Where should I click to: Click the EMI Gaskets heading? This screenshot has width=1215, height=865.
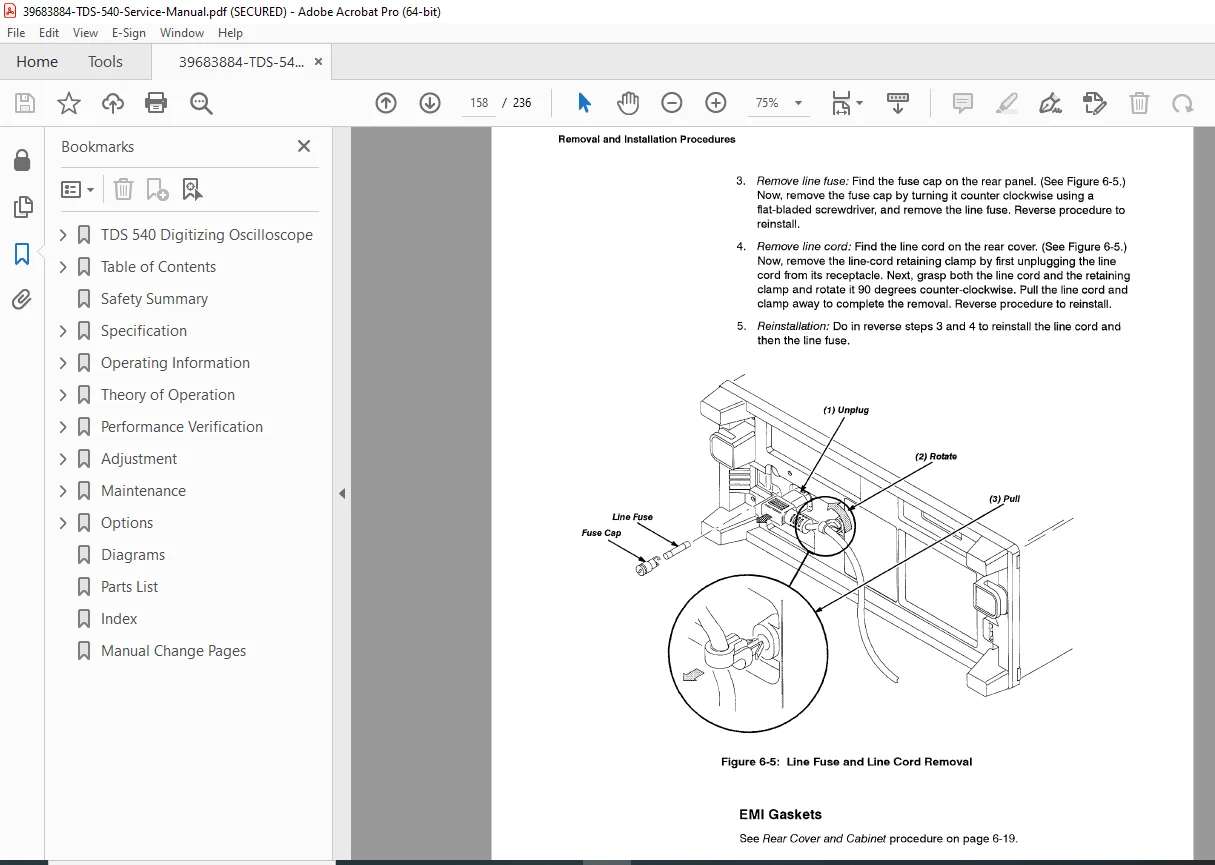780,814
